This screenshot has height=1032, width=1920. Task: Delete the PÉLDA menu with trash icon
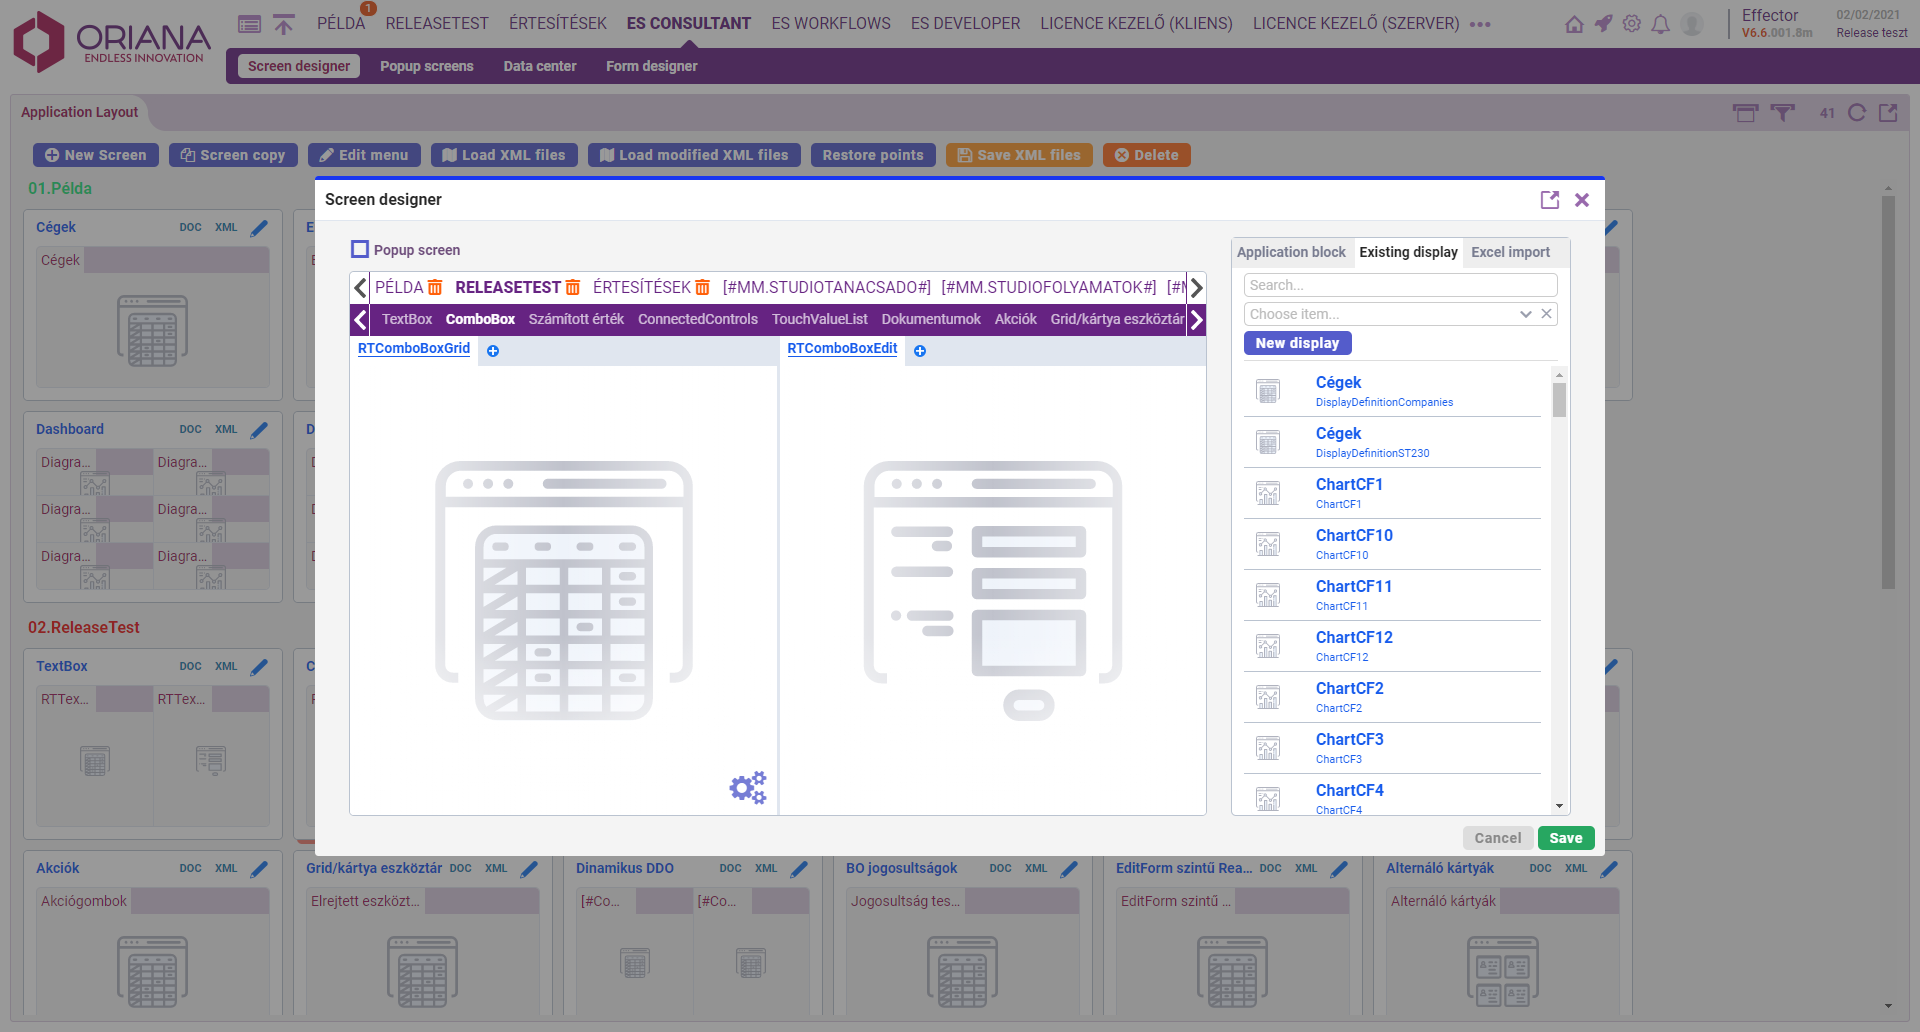[x=435, y=288]
